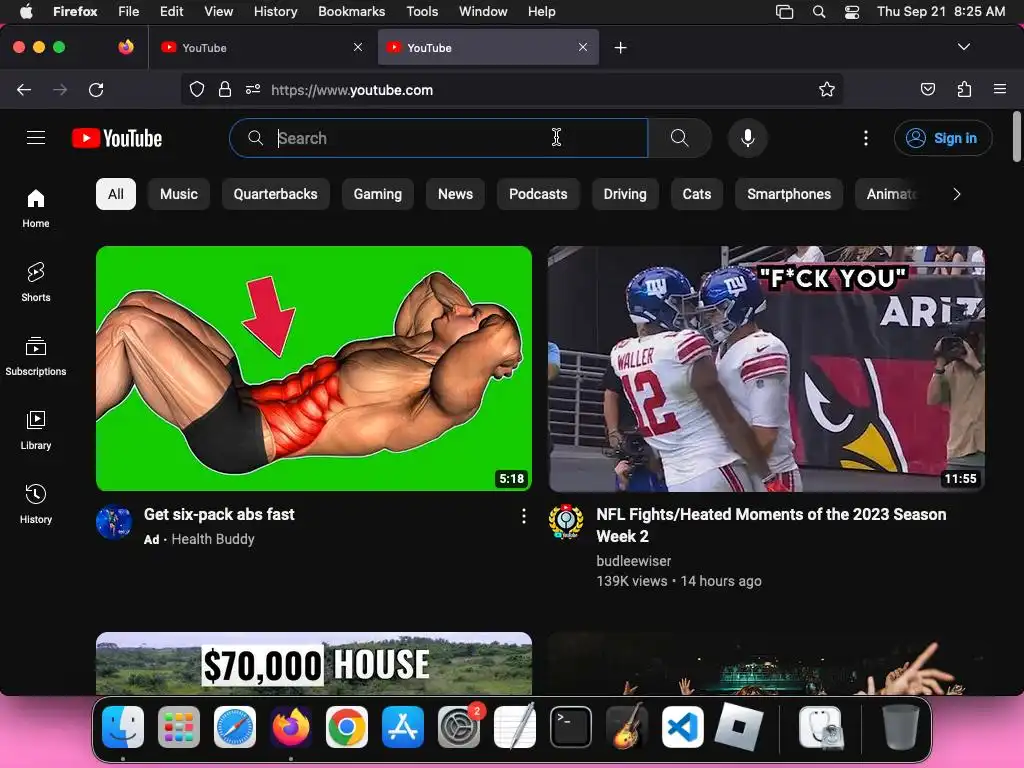1024x768 pixels.
Task: Select the Smartphones filter chip
Action: [789, 194]
